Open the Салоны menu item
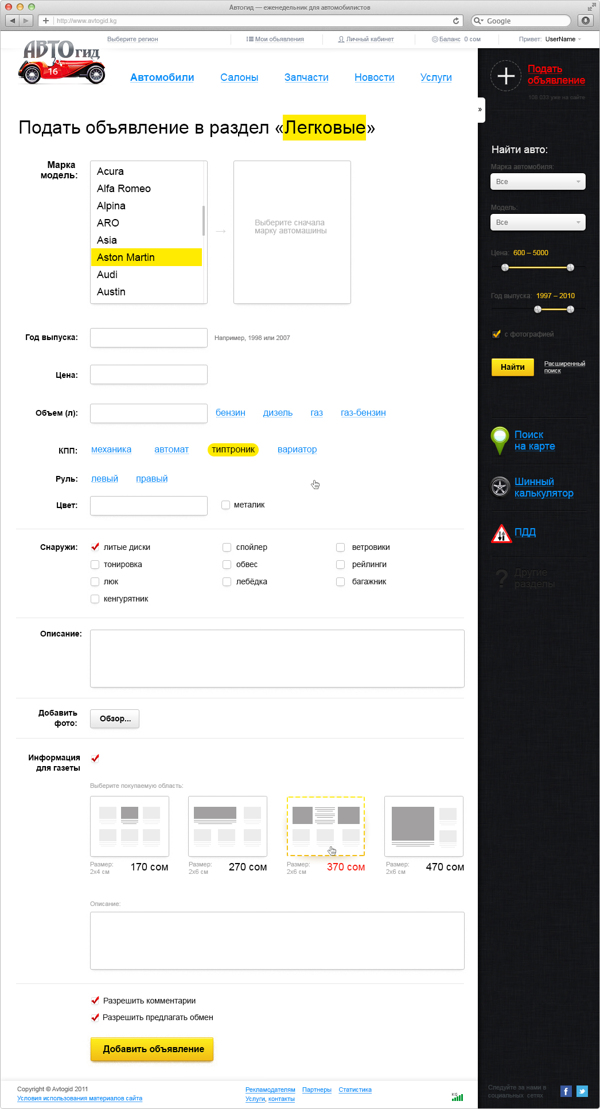Image resolution: width=600 pixels, height=1109 pixels. [x=239, y=77]
